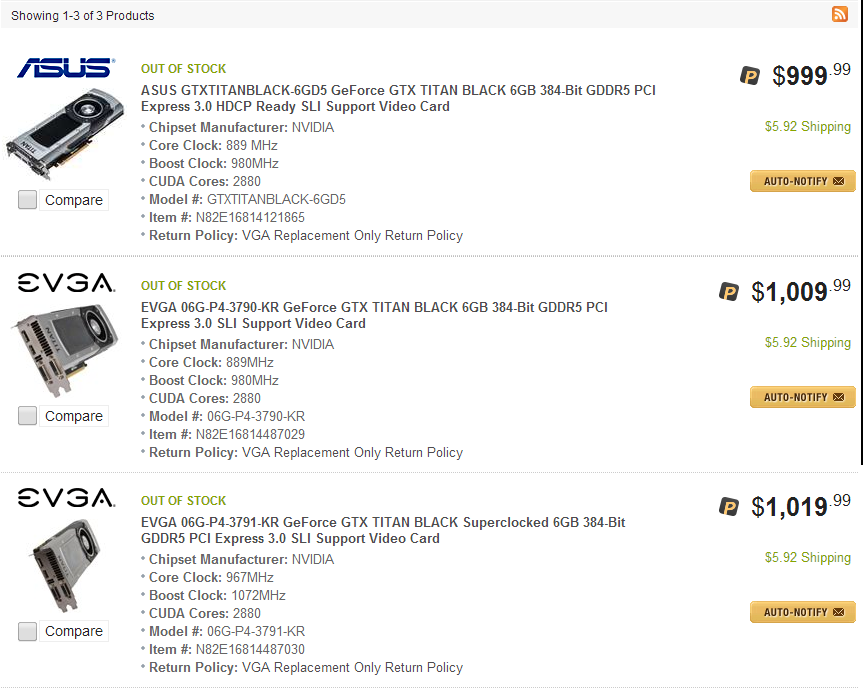863x688 pixels.
Task: Click the $5.92 Shipping text under $999.99
Action: 807,127
